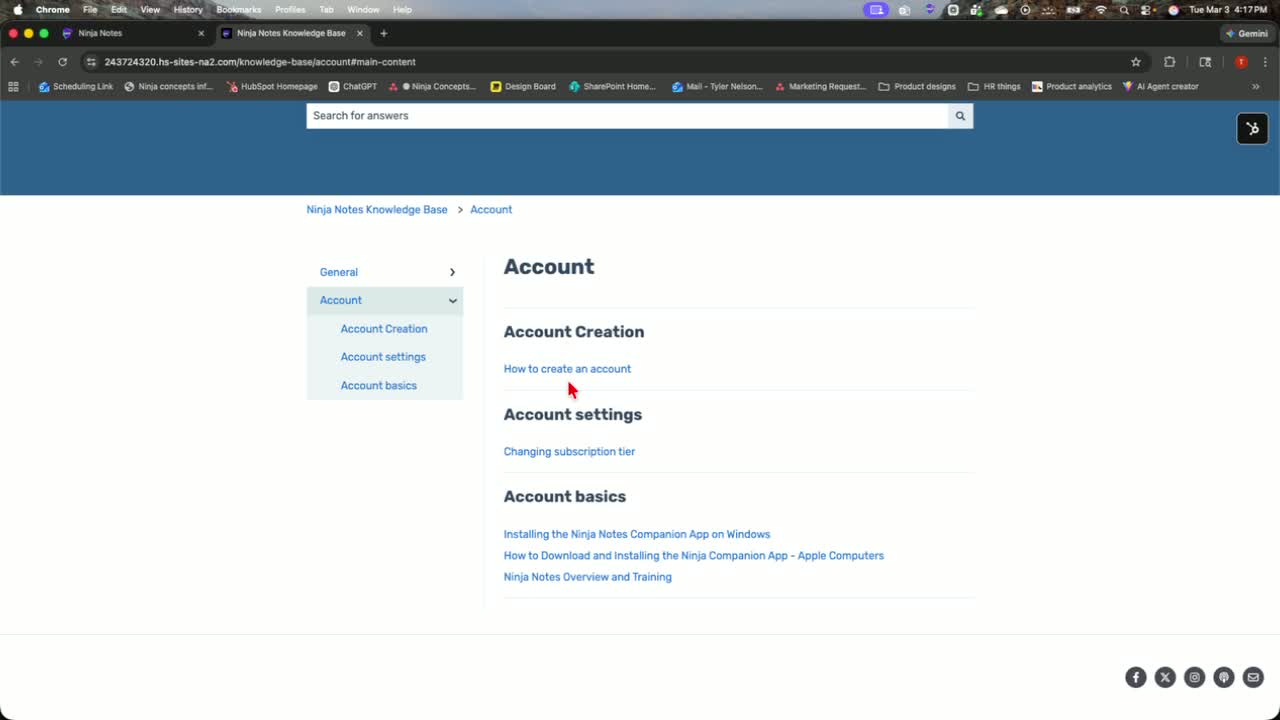Open the podcast social icon in the footer
1280x720 pixels.
(1224, 678)
